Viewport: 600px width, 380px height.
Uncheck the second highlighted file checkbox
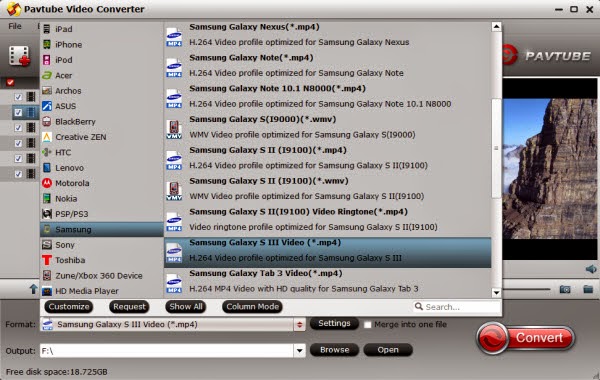tap(18, 112)
